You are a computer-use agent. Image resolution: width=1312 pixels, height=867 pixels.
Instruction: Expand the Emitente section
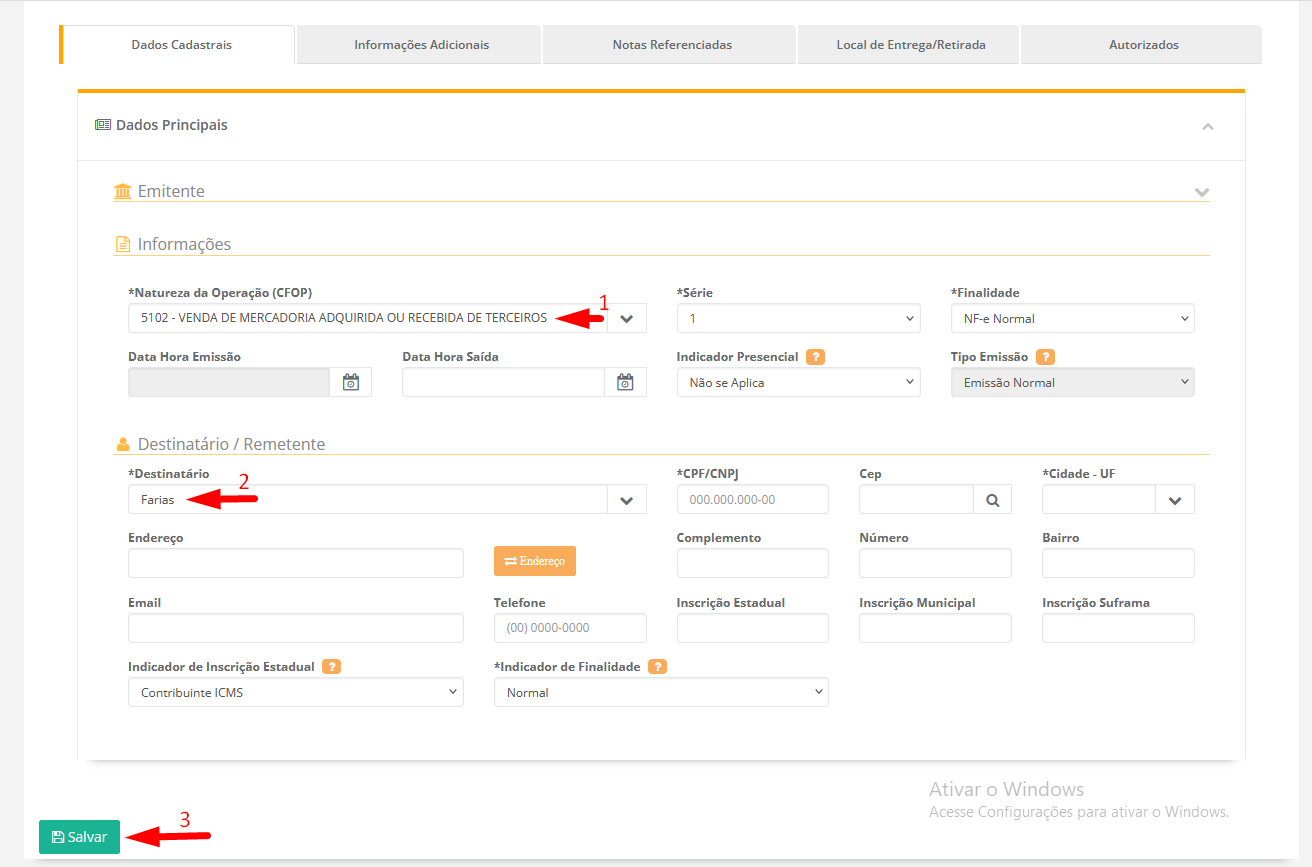[1201, 192]
